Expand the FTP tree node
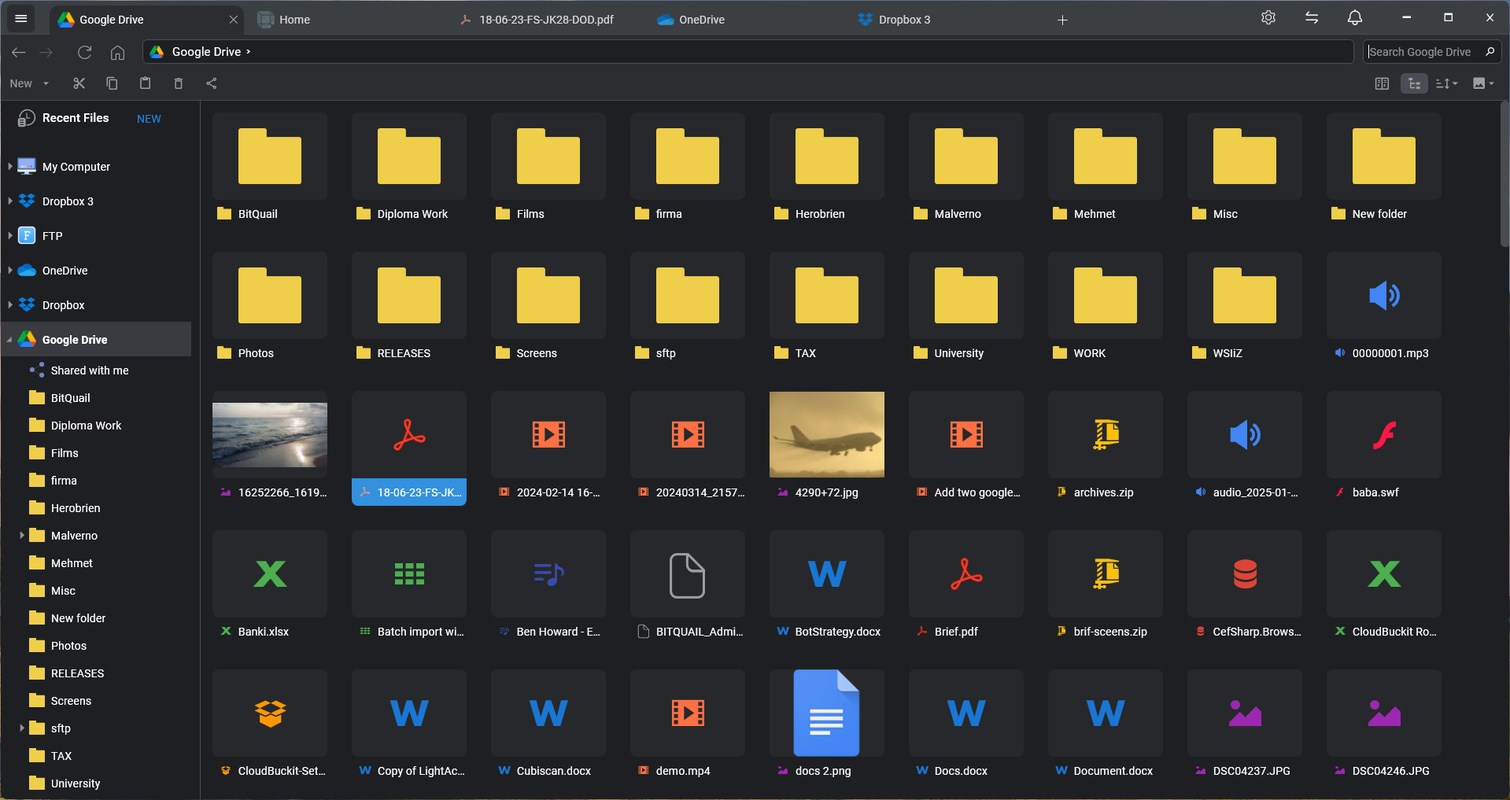This screenshot has height=800, width=1510. coord(10,236)
